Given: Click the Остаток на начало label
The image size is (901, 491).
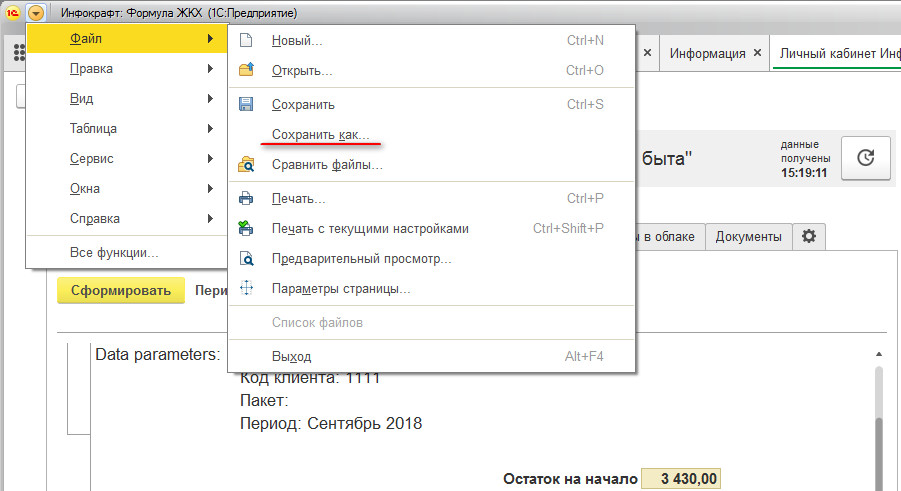Looking at the screenshot, I should coord(570,479).
